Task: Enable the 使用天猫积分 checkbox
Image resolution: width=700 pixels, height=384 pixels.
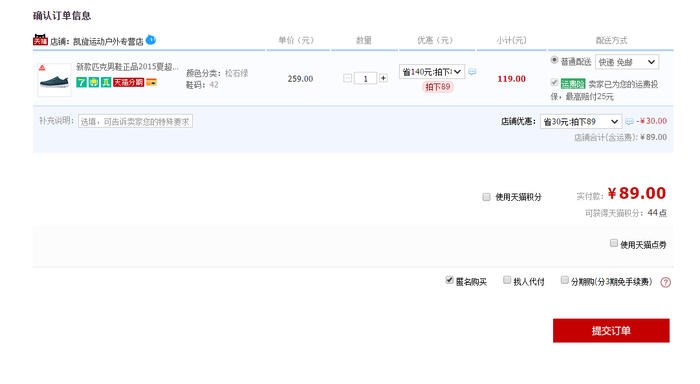Action: [x=487, y=197]
